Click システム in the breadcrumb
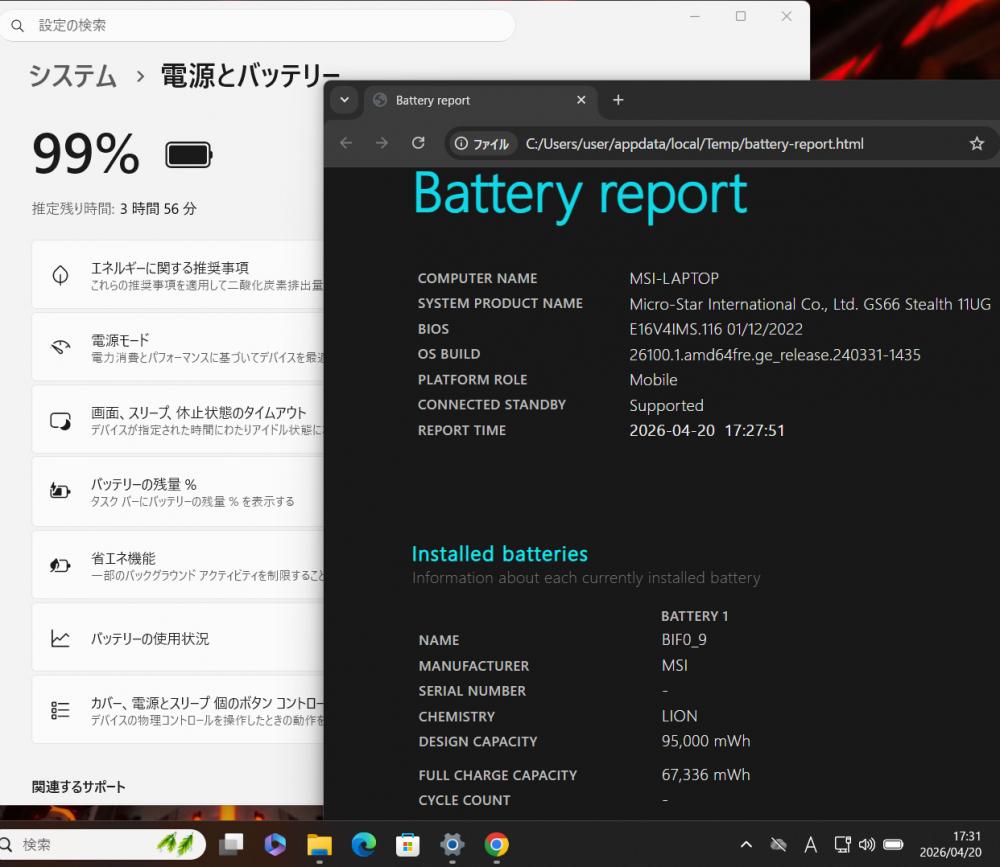This screenshot has height=867, width=1000. click(x=72, y=76)
